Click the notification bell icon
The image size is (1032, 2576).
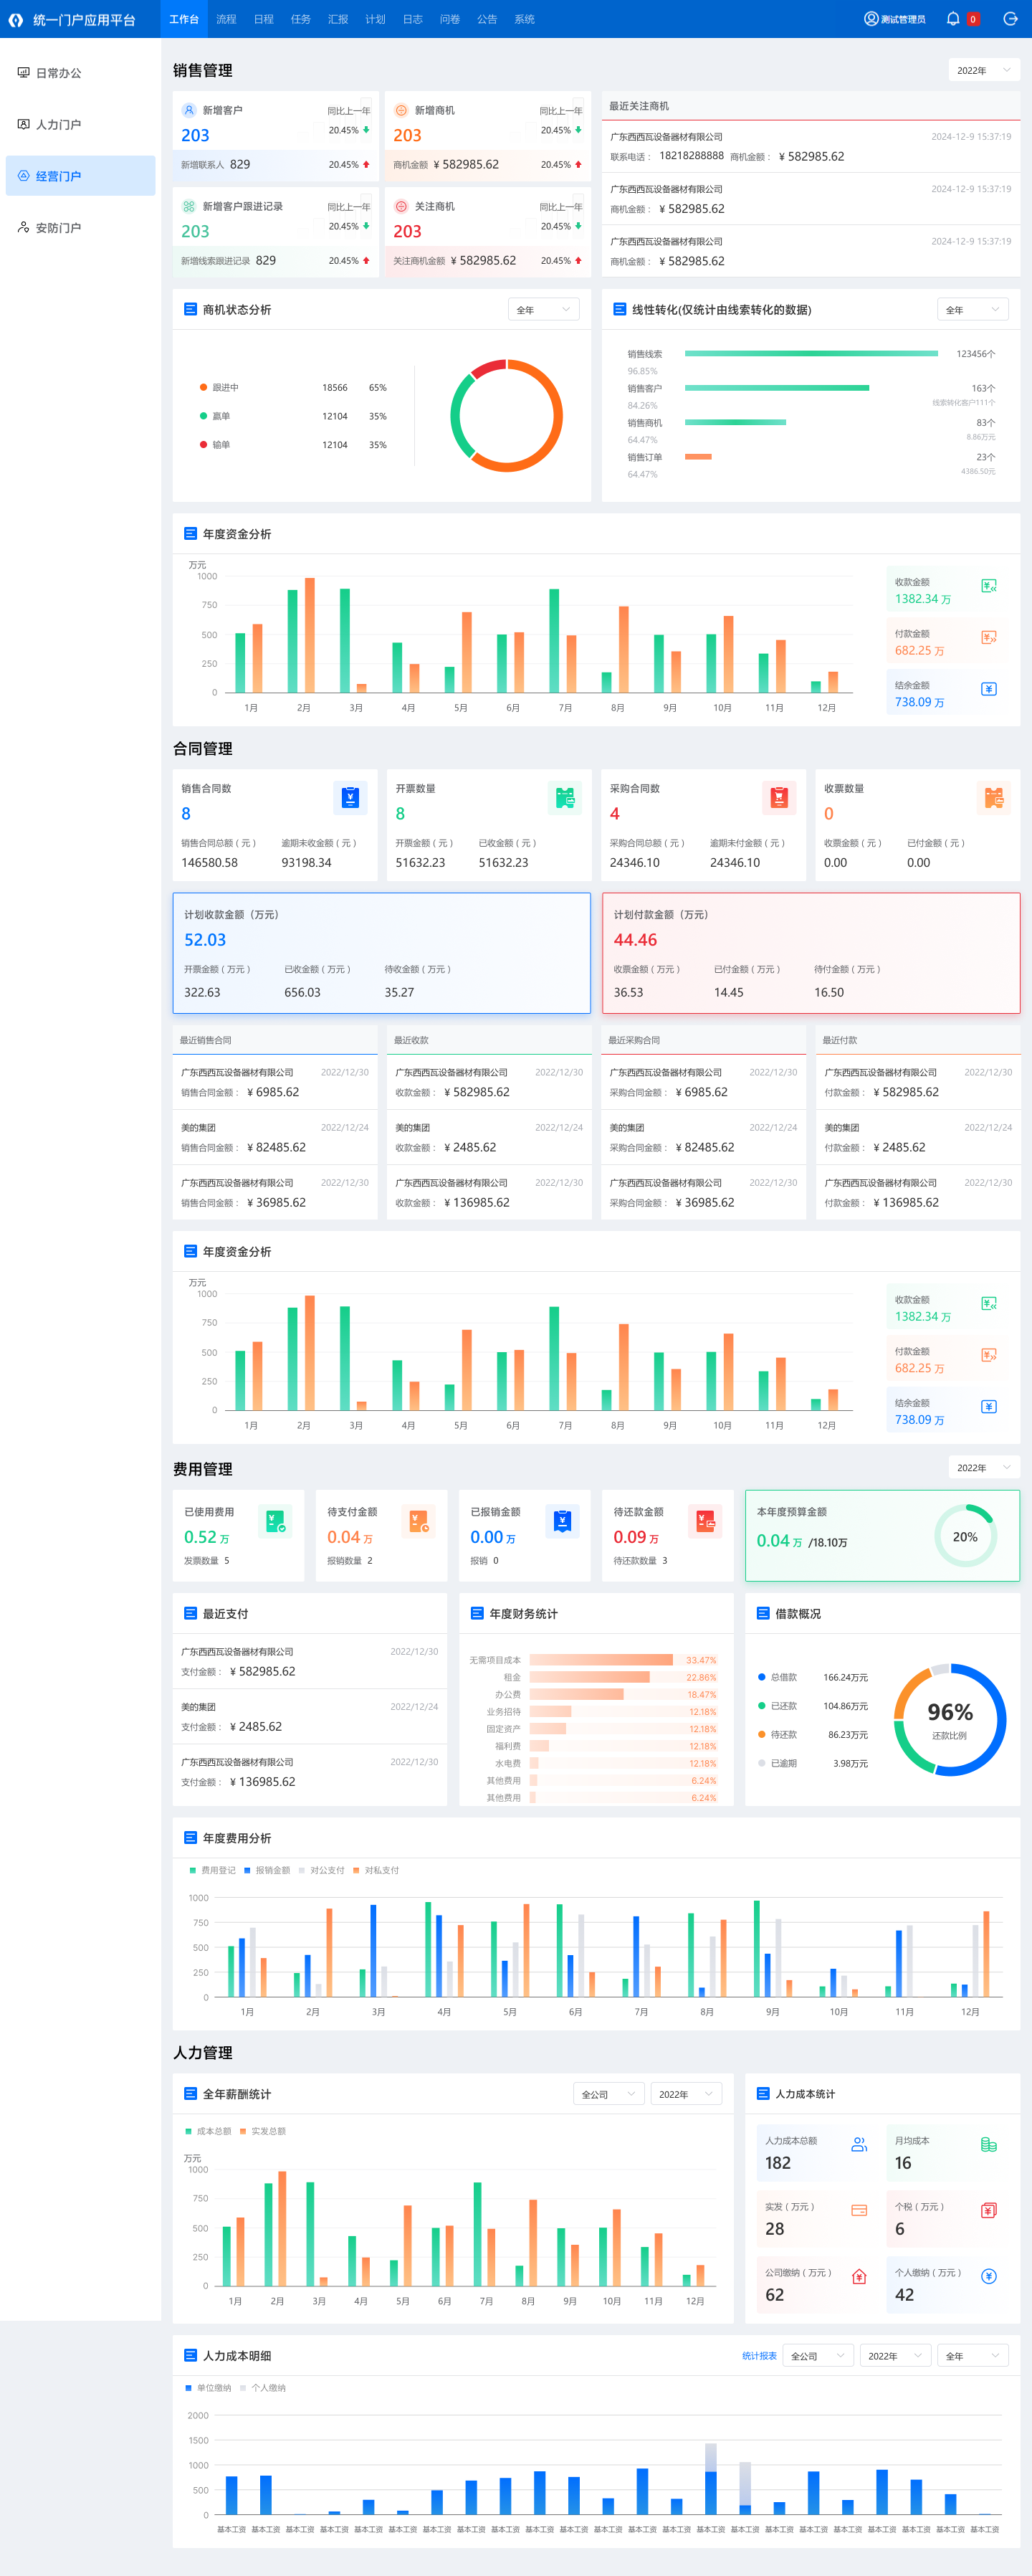[952, 19]
